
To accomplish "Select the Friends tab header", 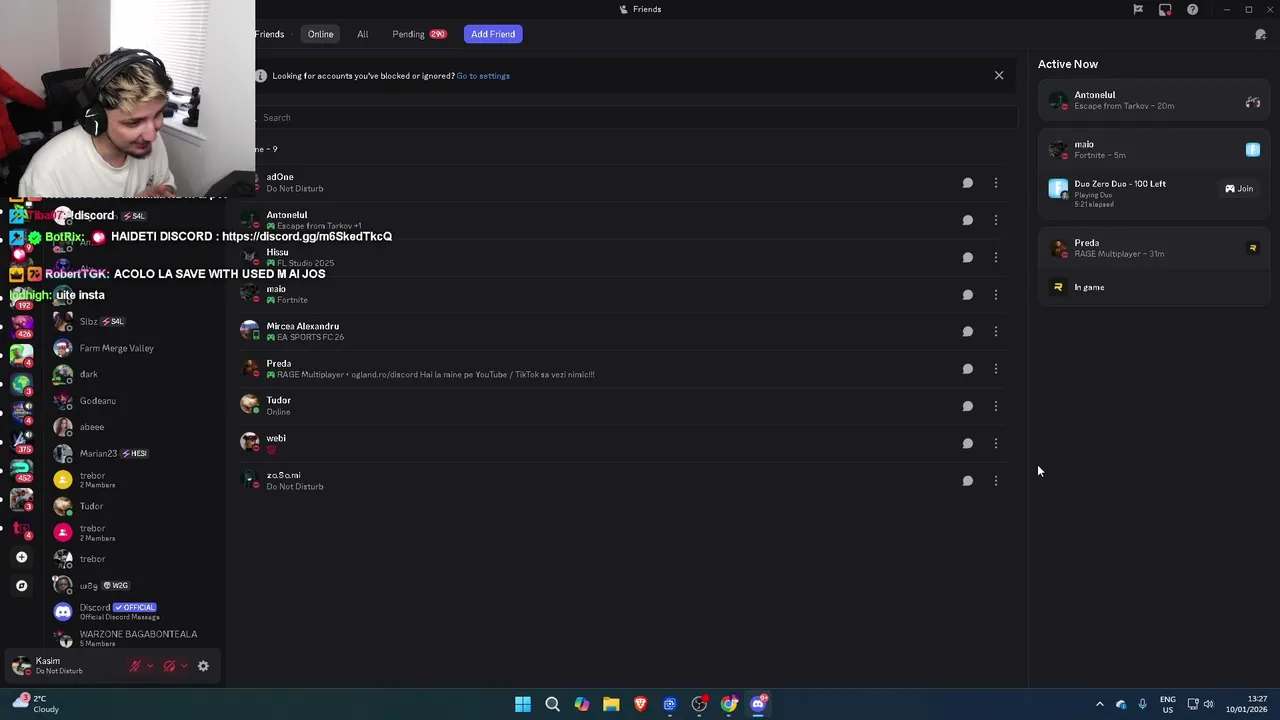I will coord(269,34).
